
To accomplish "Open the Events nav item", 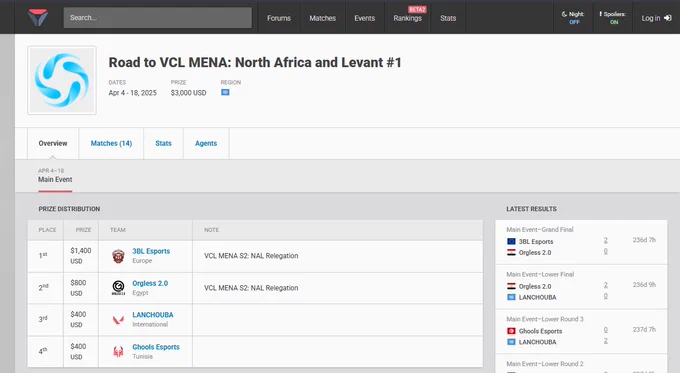I will click(364, 18).
